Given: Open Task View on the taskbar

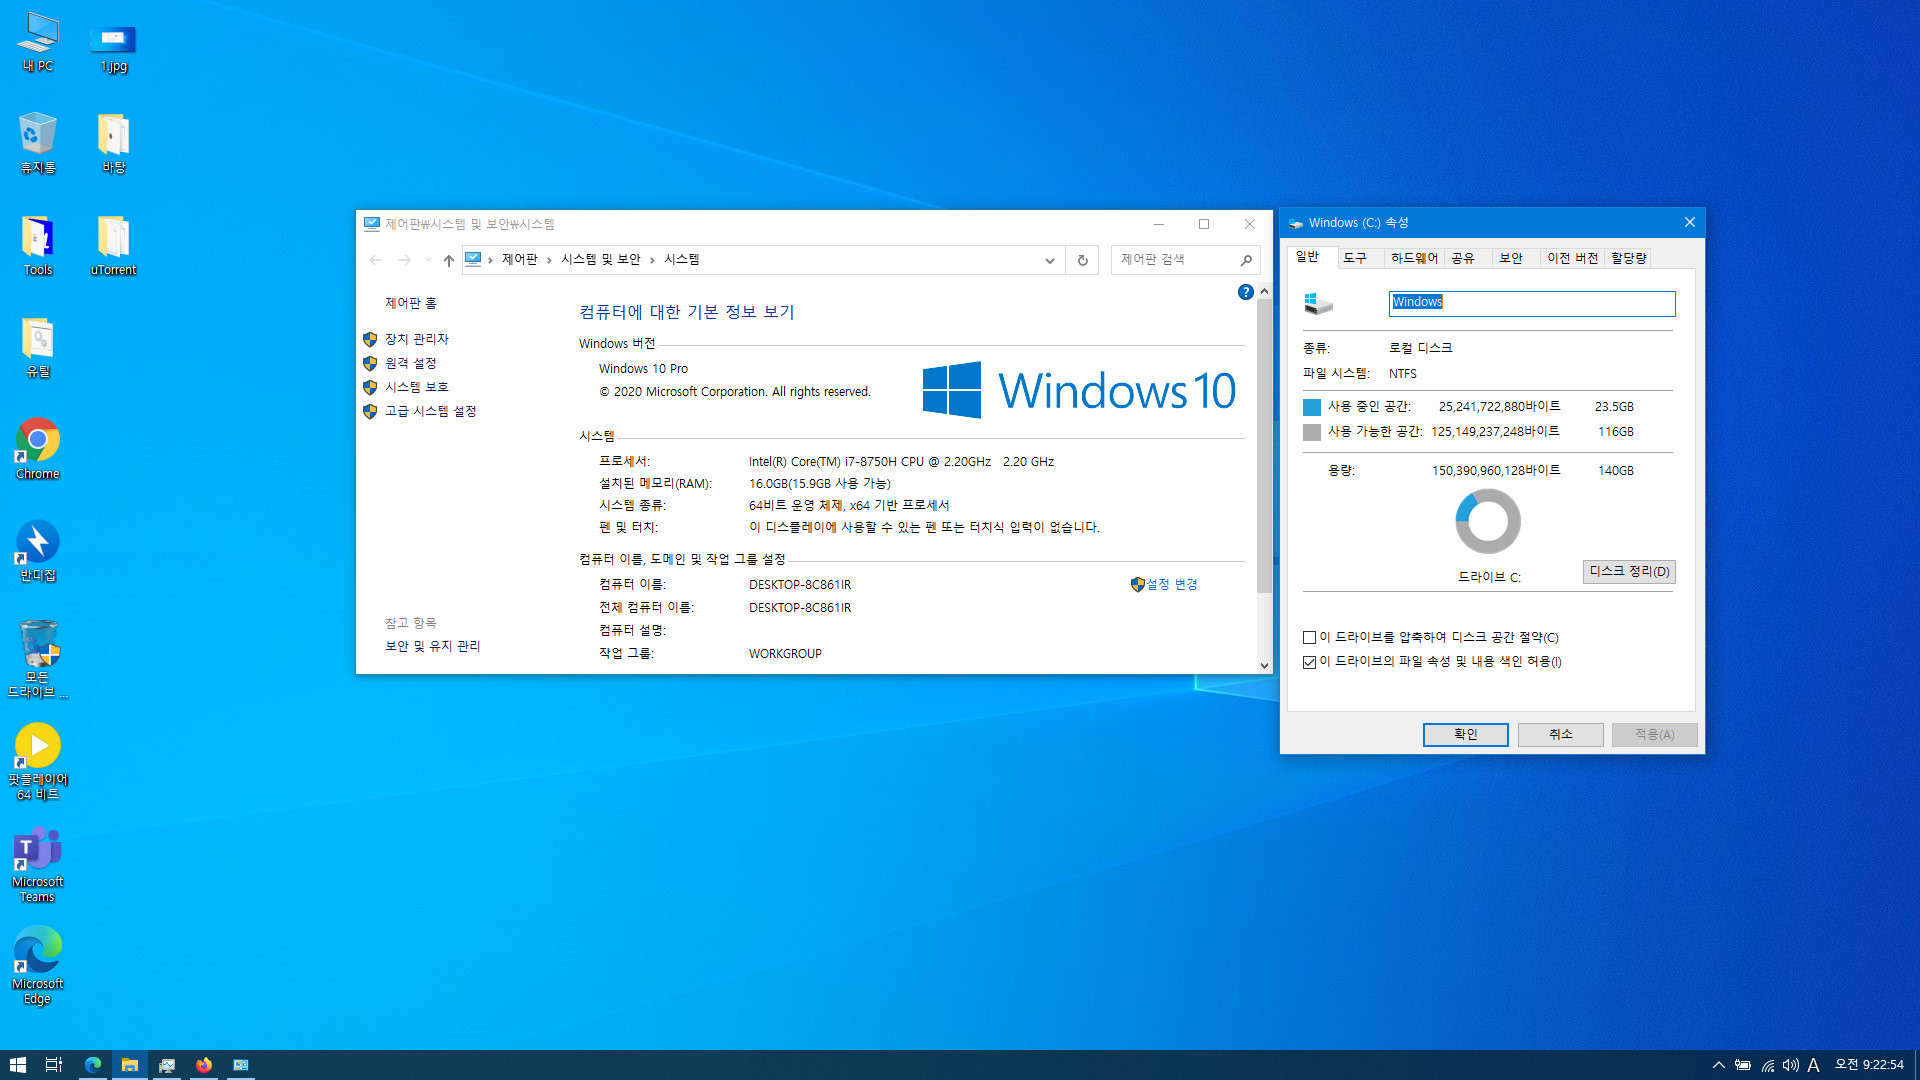Looking at the screenshot, I should (x=54, y=1065).
